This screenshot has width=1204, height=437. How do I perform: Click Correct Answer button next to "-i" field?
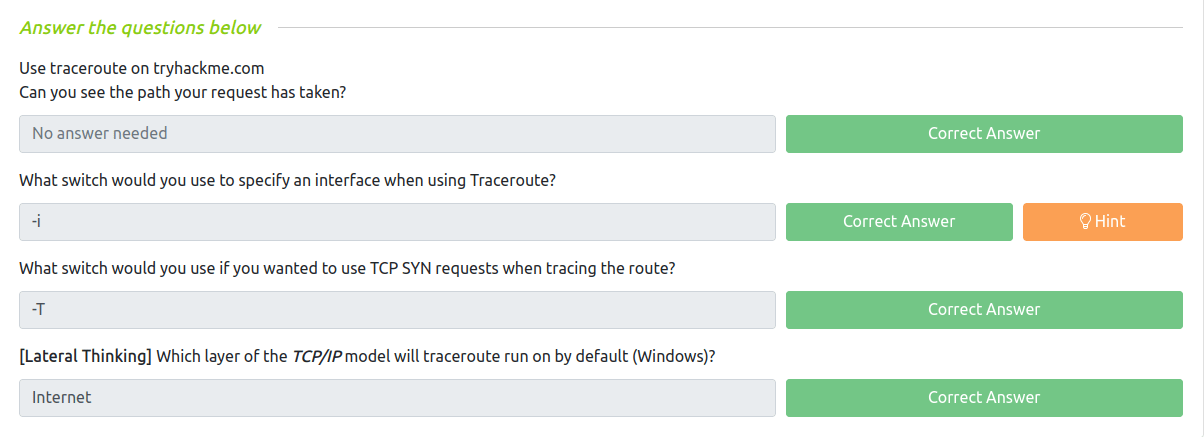pyautogui.click(x=898, y=222)
